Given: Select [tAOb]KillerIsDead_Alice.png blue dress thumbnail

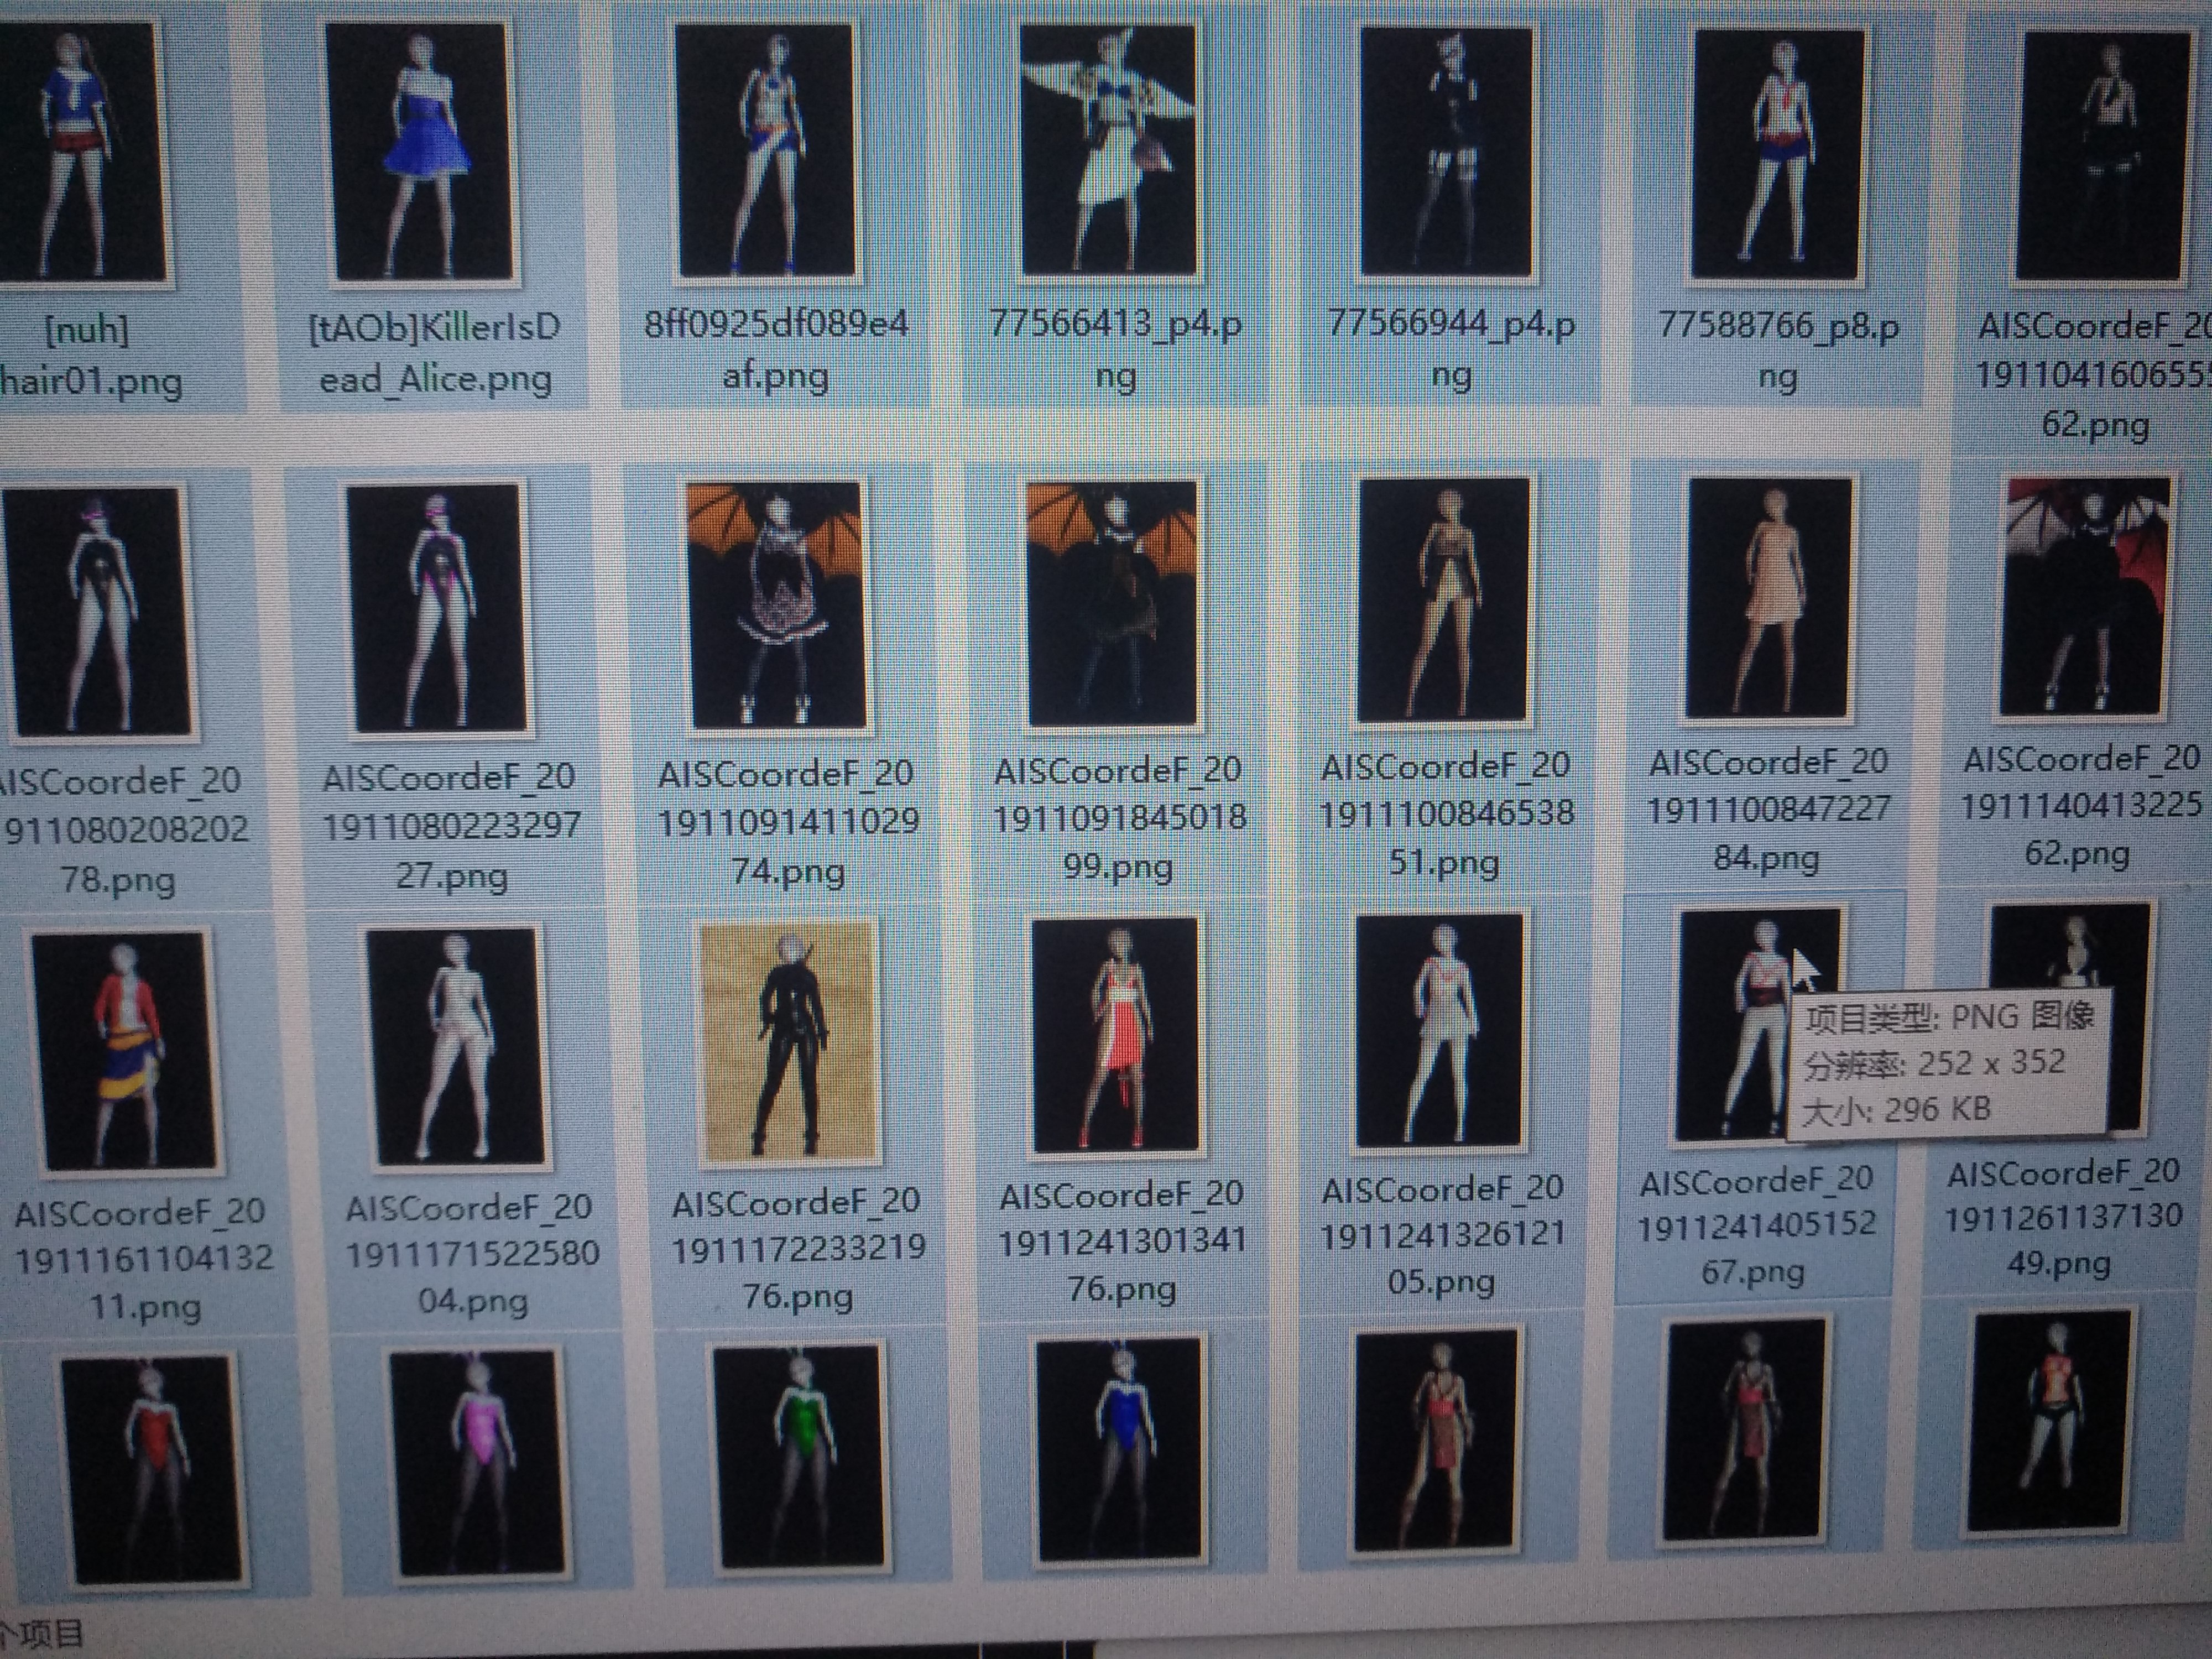Looking at the screenshot, I should pyautogui.click(x=419, y=152).
